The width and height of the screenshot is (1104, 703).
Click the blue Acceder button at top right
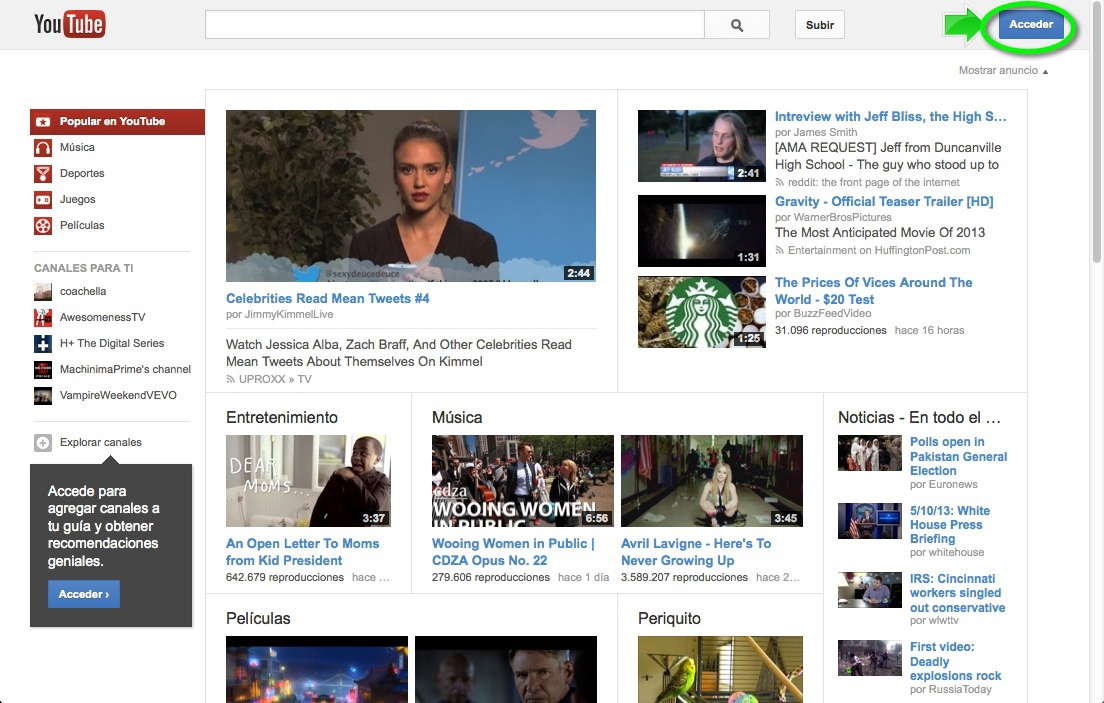pyautogui.click(x=1031, y=25)
